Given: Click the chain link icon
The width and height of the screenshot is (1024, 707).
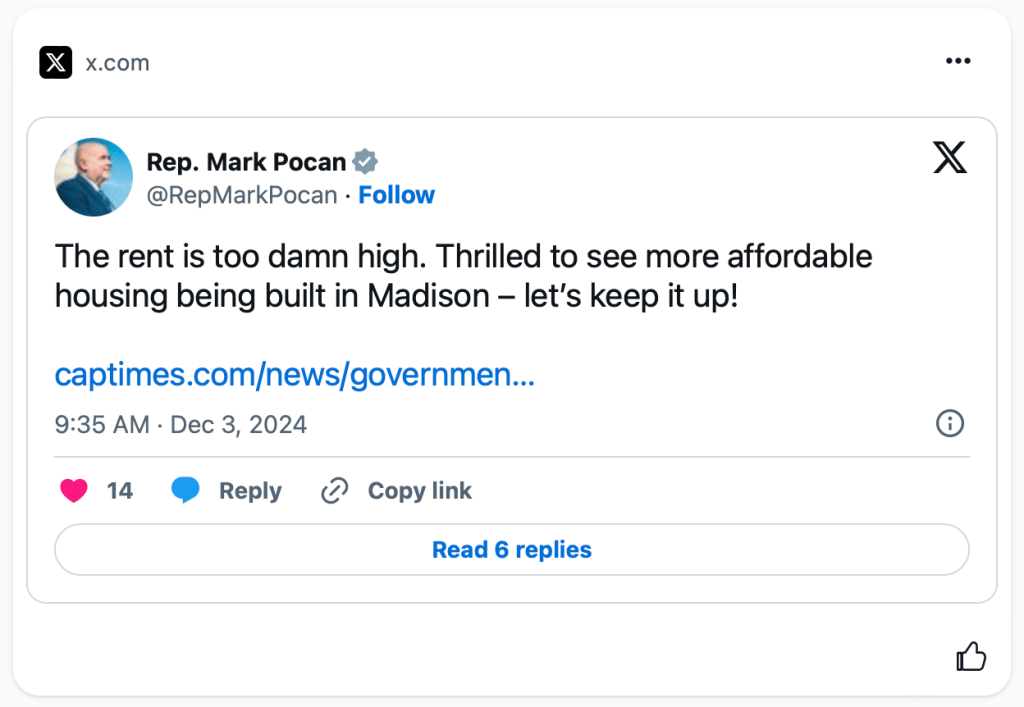Looking at the screenshot, I should (334, 491).
